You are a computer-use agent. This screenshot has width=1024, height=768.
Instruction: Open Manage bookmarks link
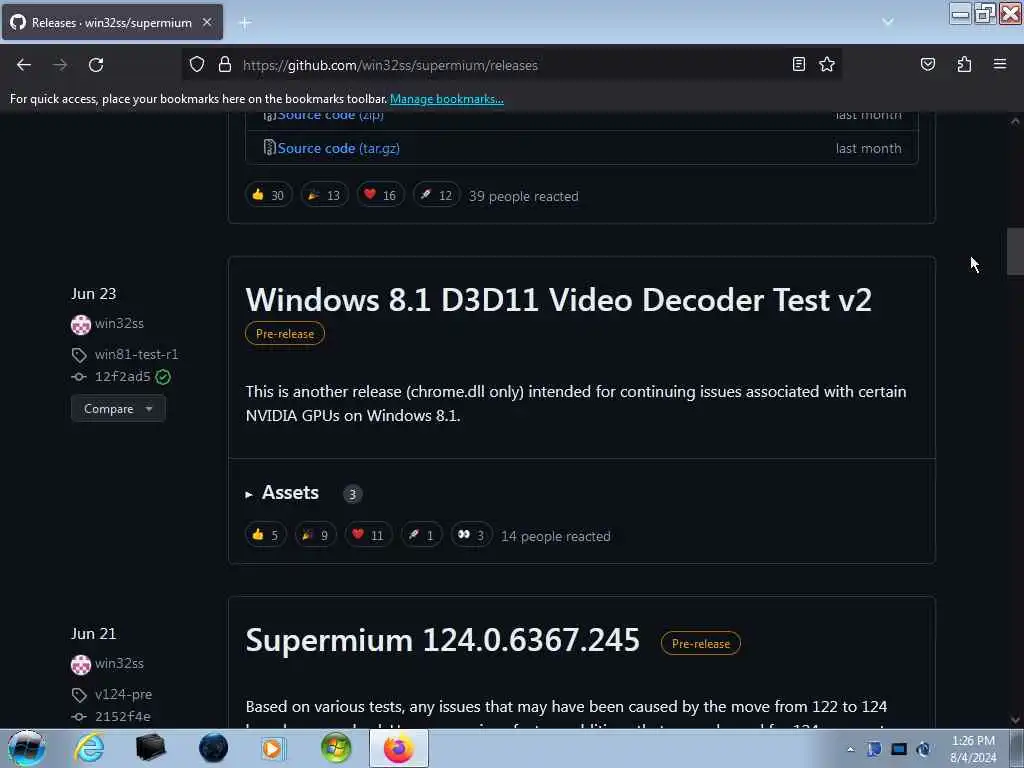447,99
